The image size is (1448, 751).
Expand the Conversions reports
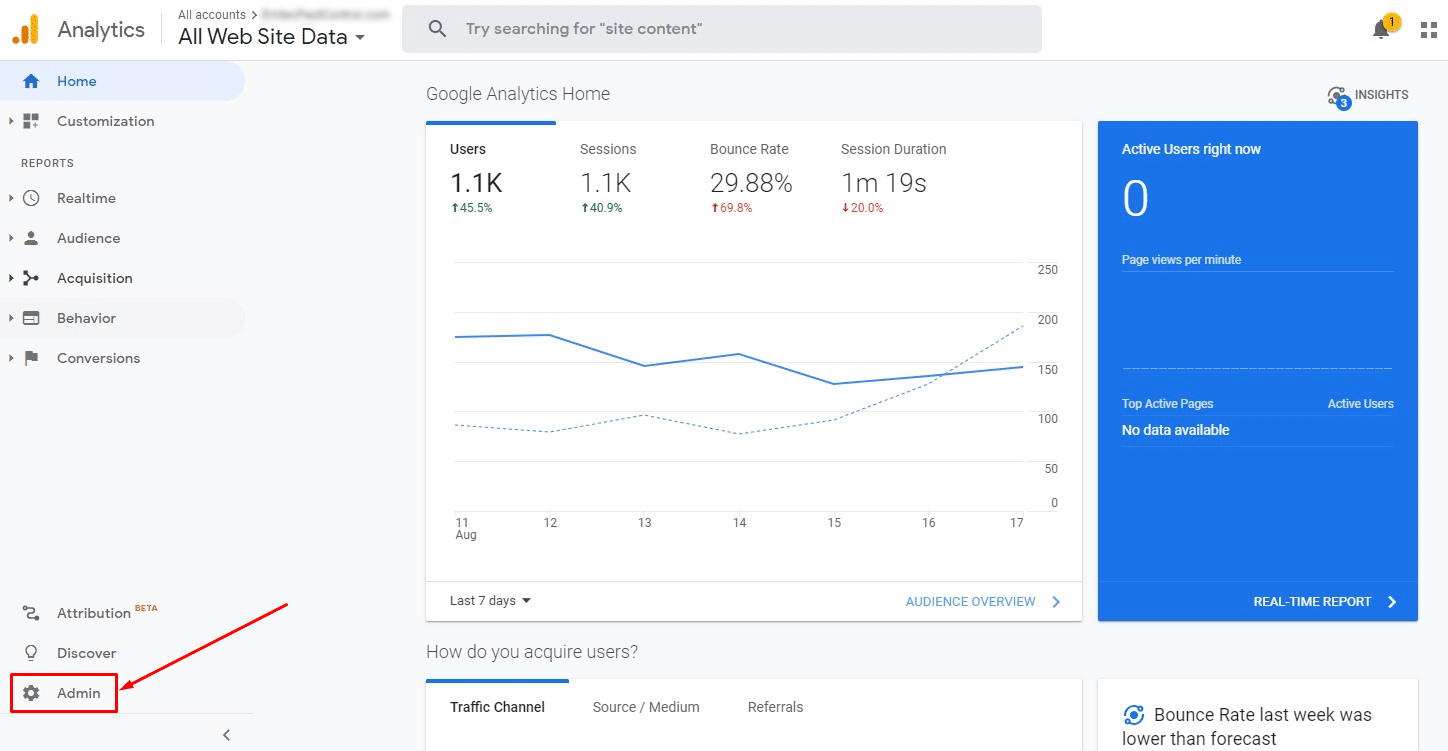tap(11, 358)
